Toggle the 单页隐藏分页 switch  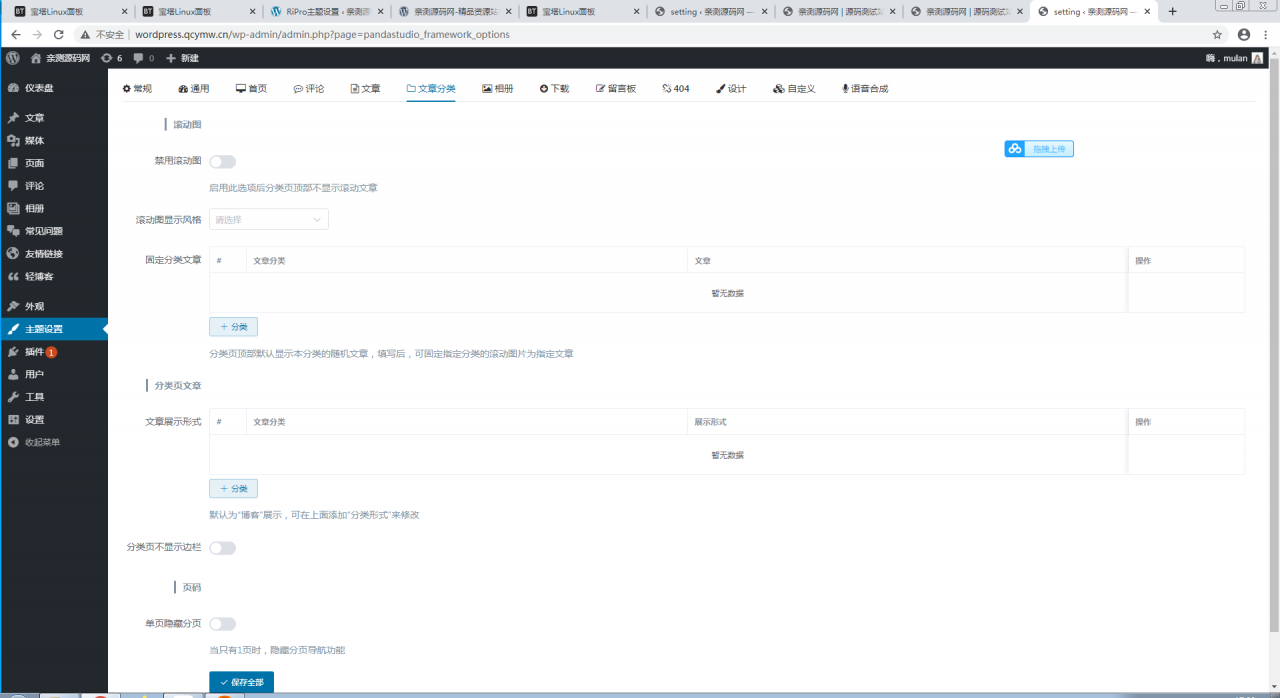[x=222, y=624]
